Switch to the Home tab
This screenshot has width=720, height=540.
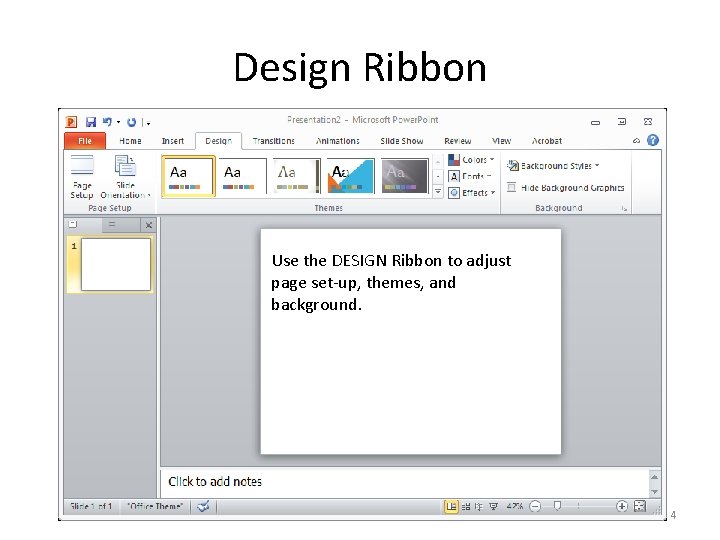pos(130,141)
